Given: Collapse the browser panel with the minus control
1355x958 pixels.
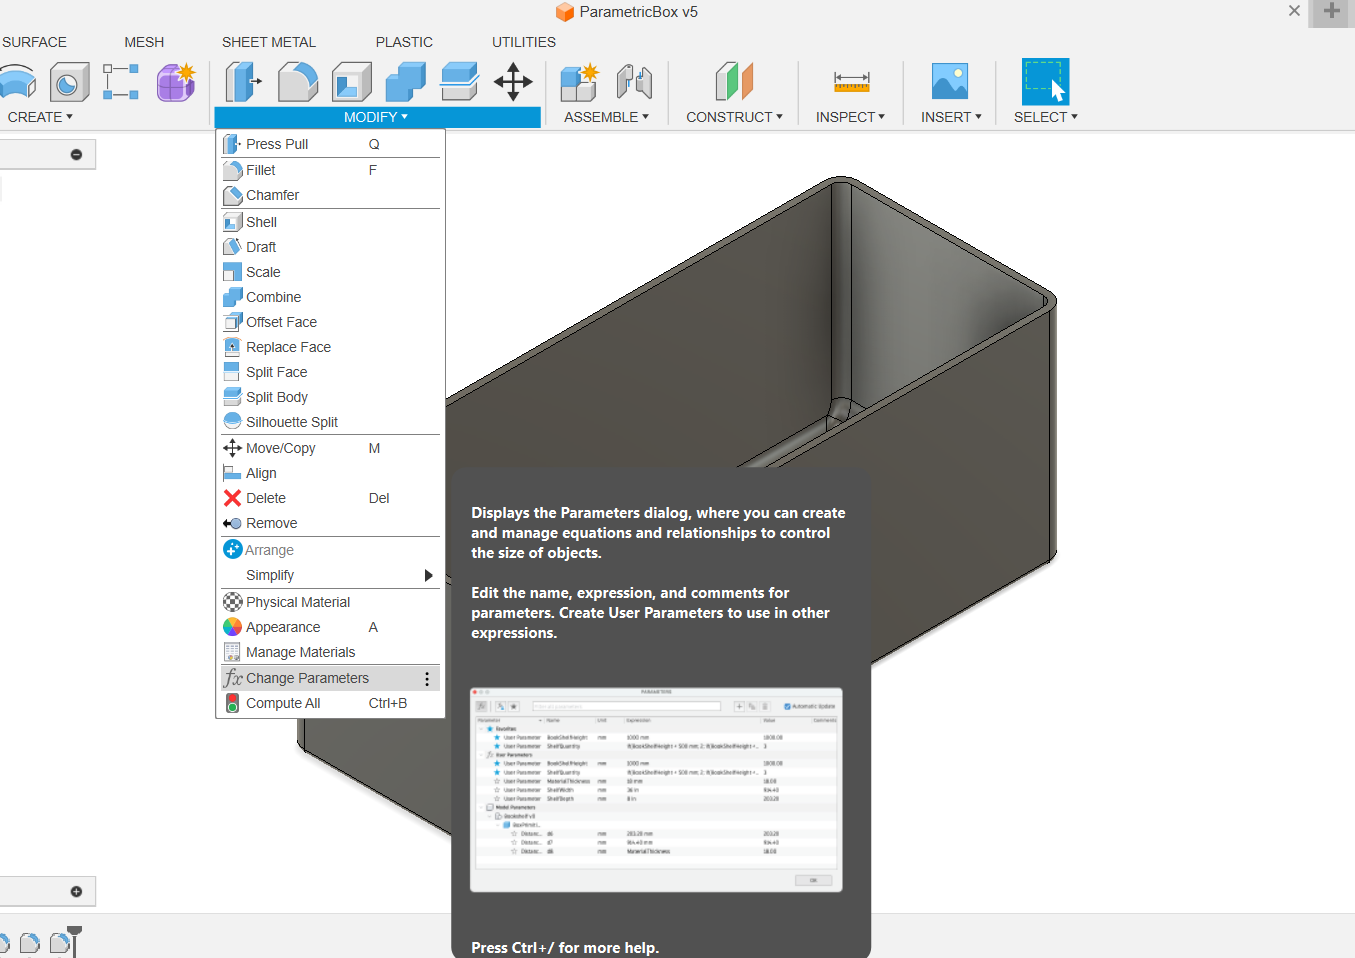Looking at the screenshot, I should coord(75,154).
